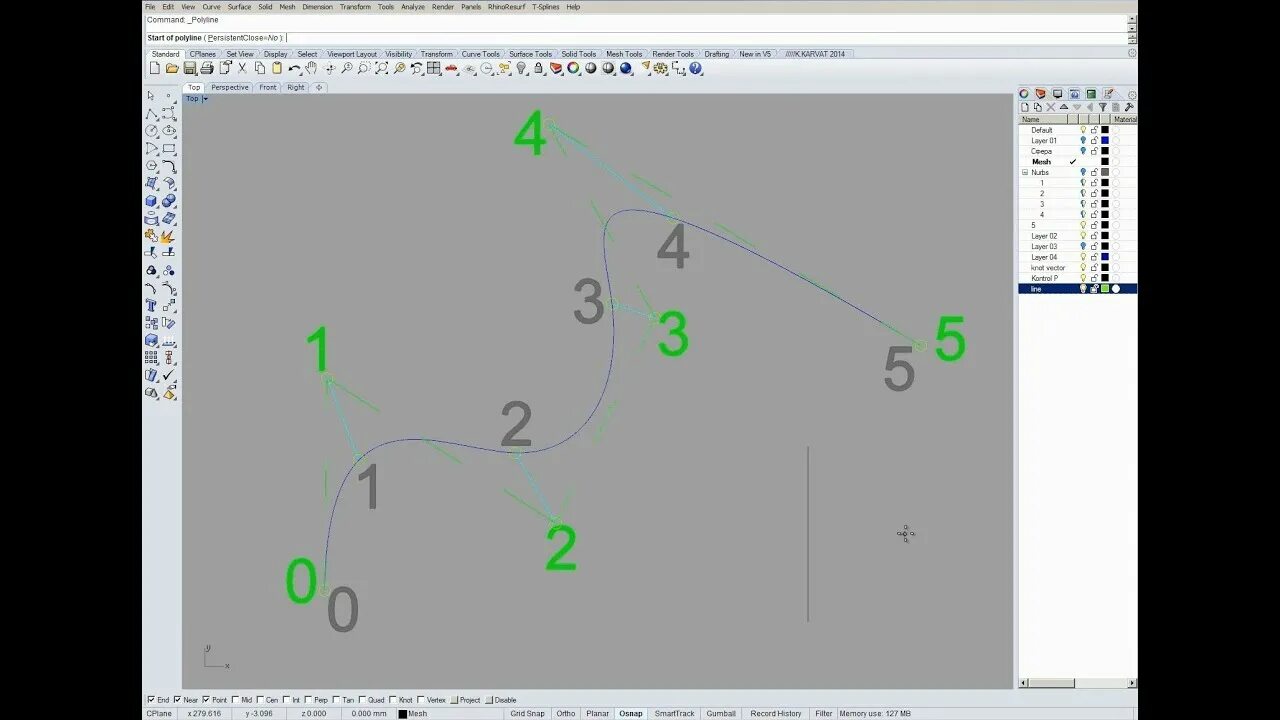Viewport: 1280px width, 720px height.
Task: Toggle Gumball in status bar
Action: [721, 713]
